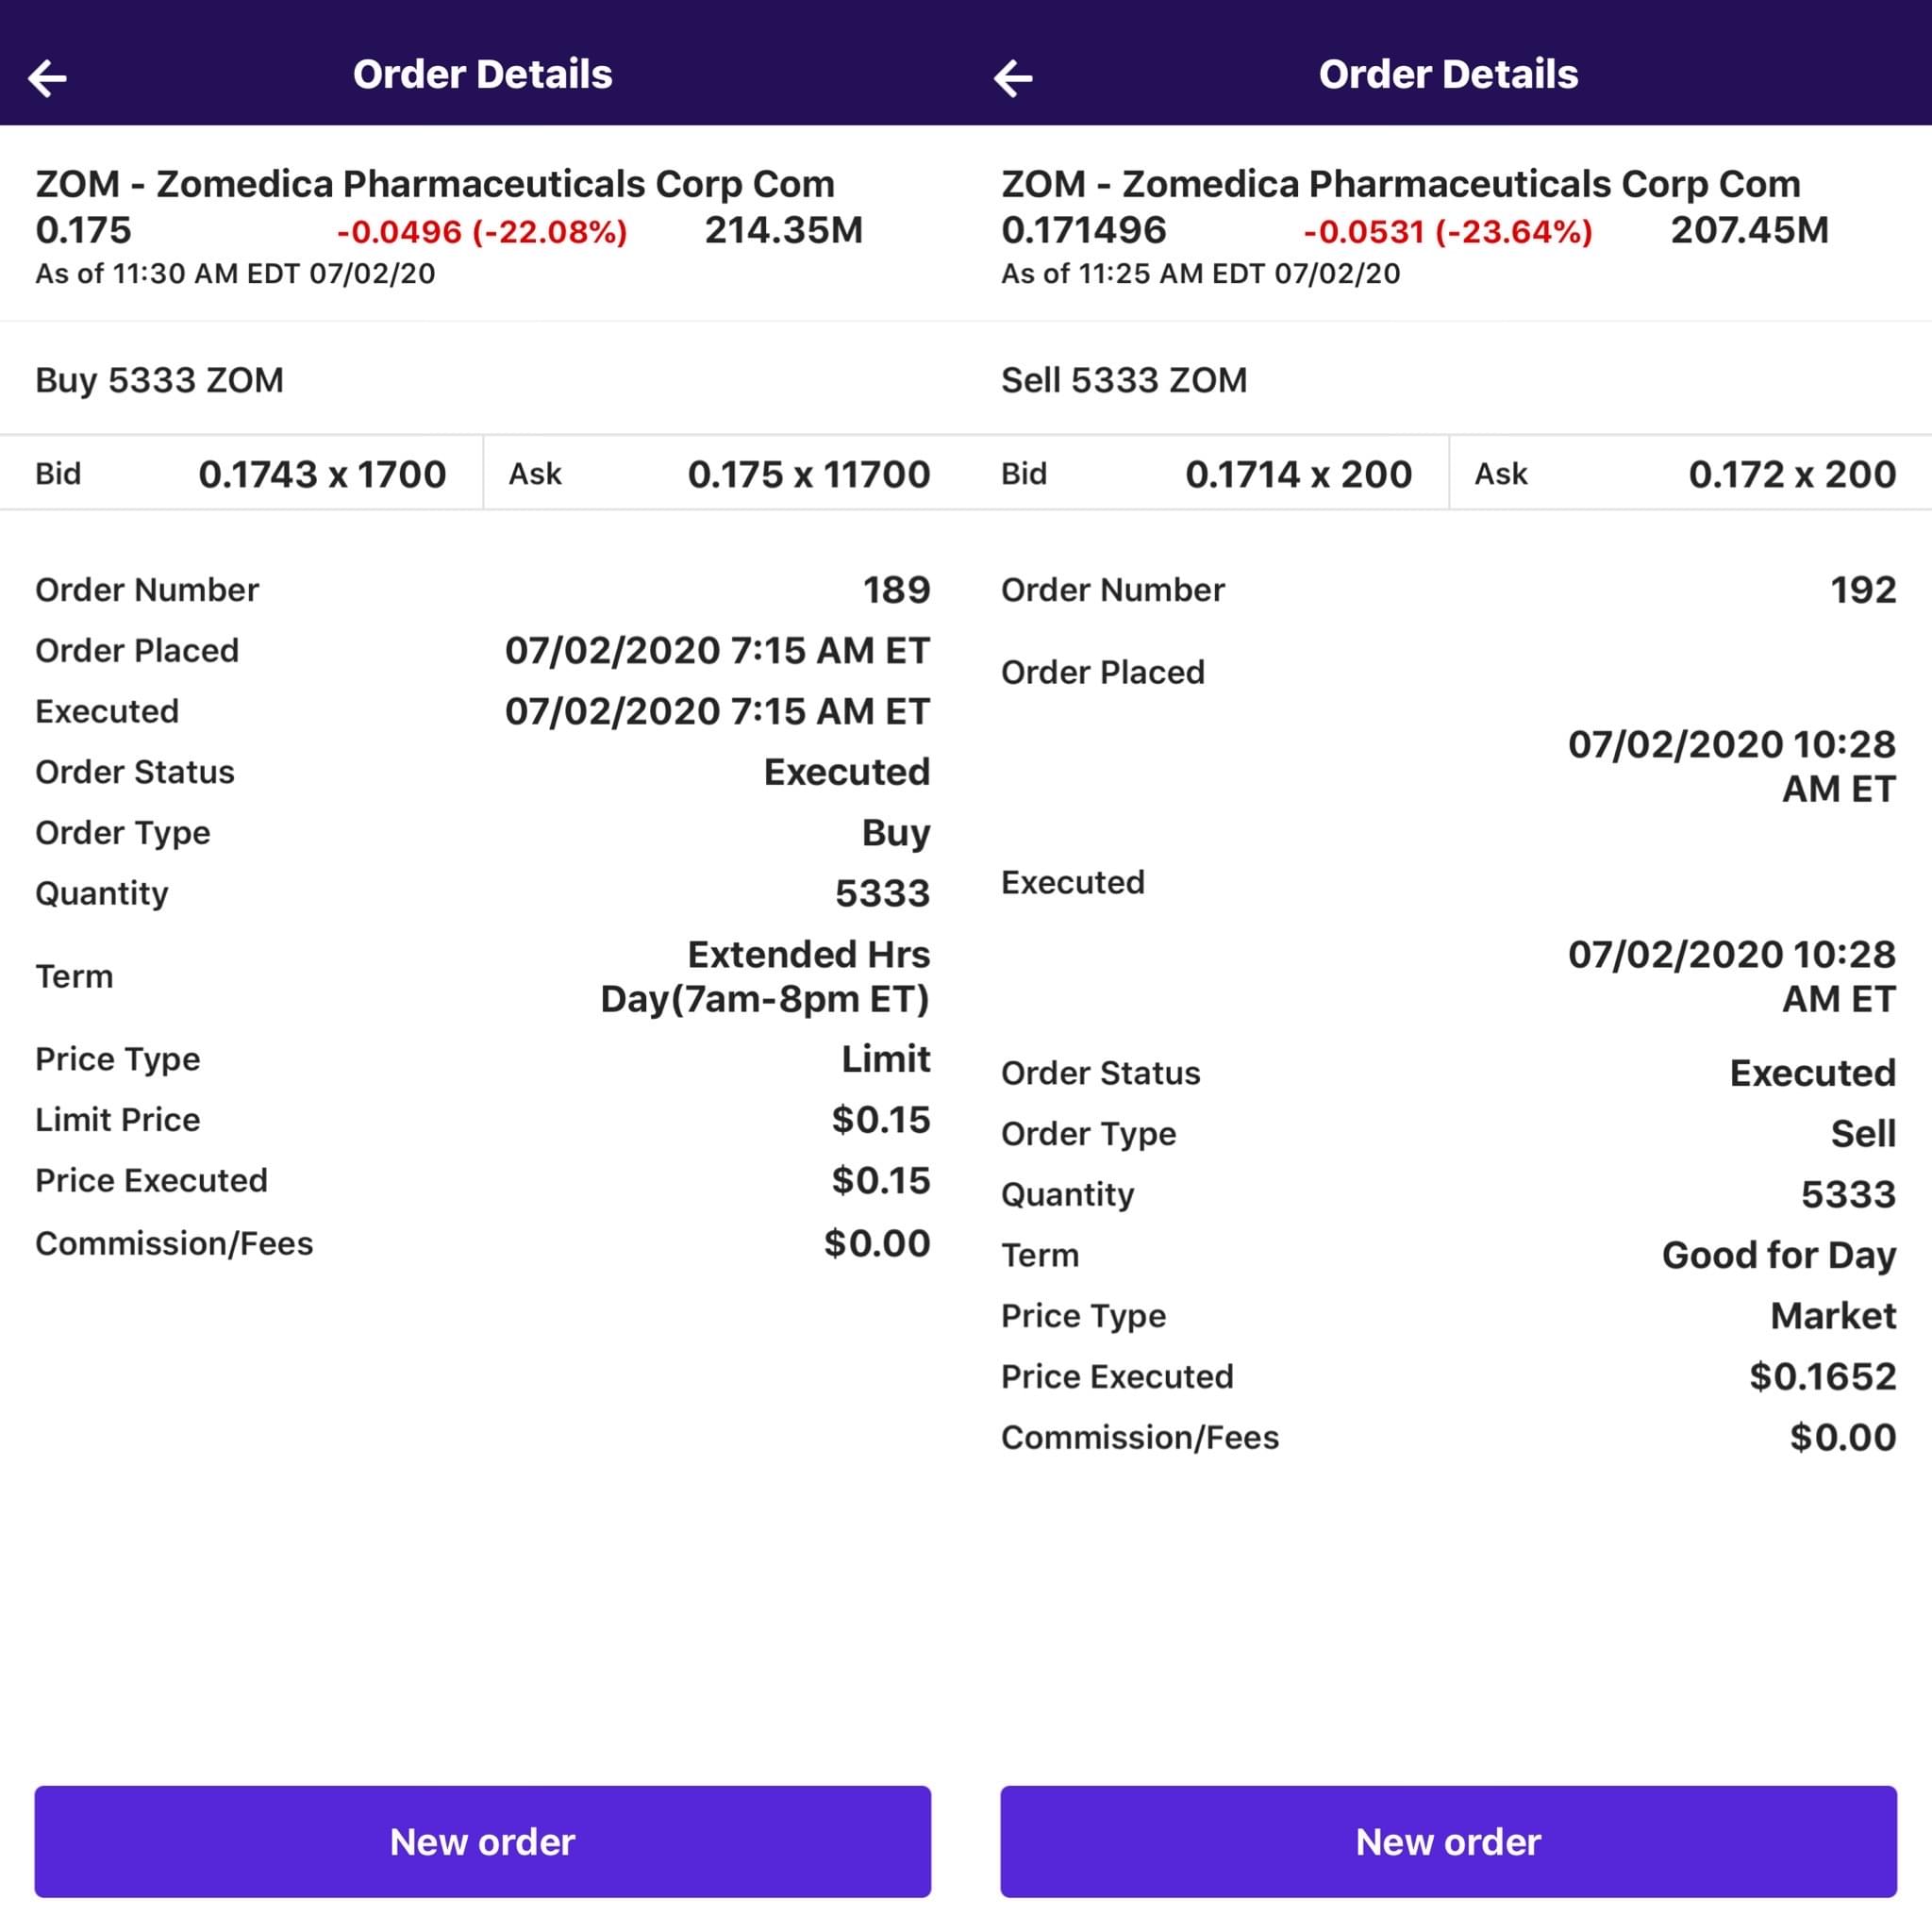The height and width of the screenshot is (1932, 1932).
Task: Tap the ZOM quote header showing 0.171496
Action: [x=1083, y=231]
